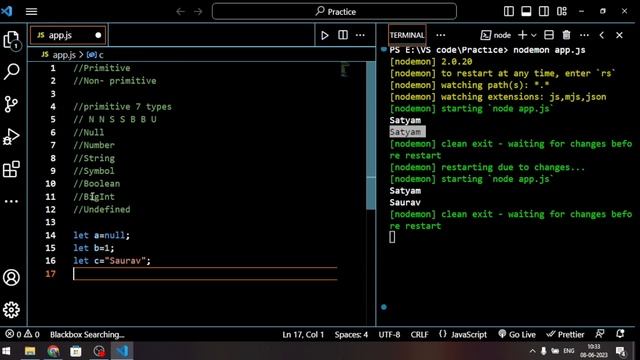Viewport: 640px width, 360px height.
Task: Click Prettier status item
Action: [565, 334]
